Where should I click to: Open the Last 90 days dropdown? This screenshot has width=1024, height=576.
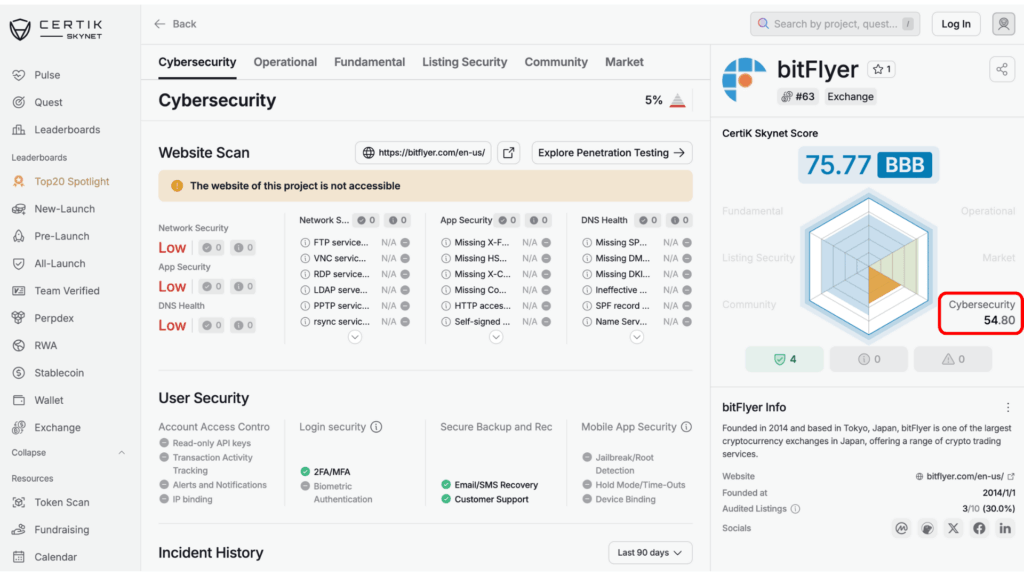point(650,553)
